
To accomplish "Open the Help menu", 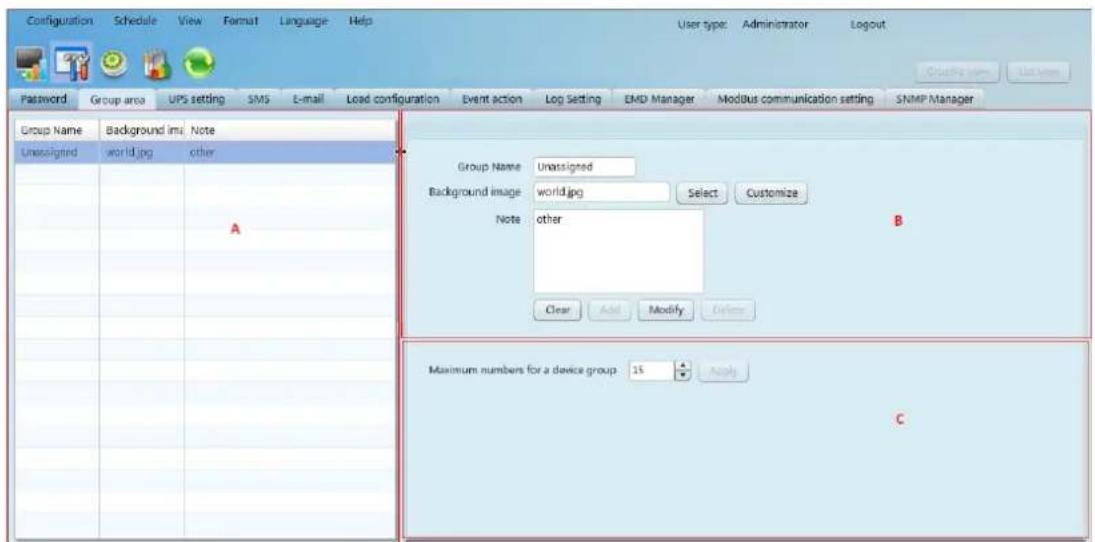I will coord(360,22).
